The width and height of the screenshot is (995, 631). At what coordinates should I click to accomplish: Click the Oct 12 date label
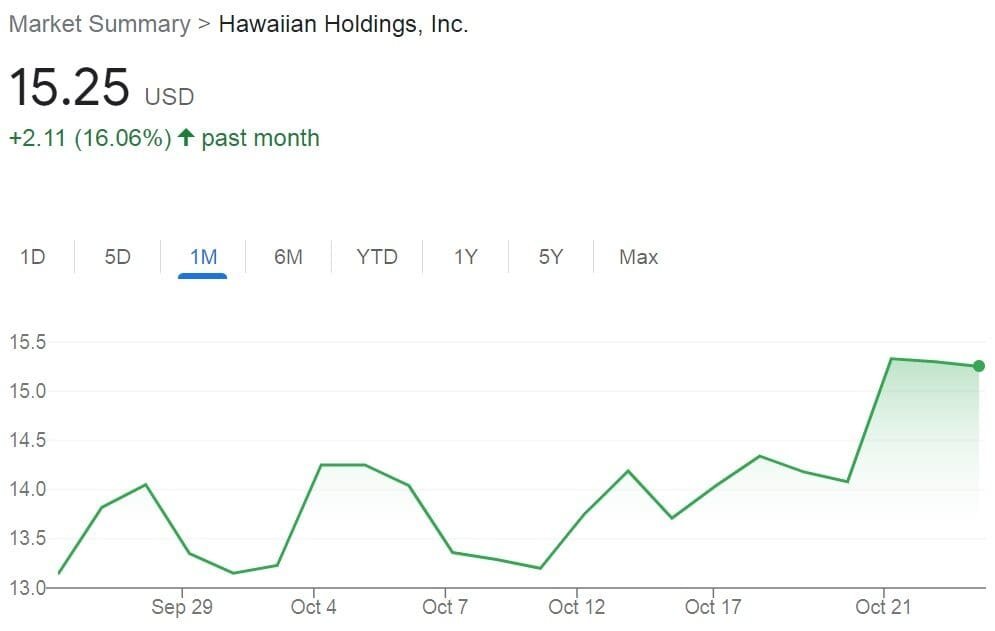tap(577, 607)
